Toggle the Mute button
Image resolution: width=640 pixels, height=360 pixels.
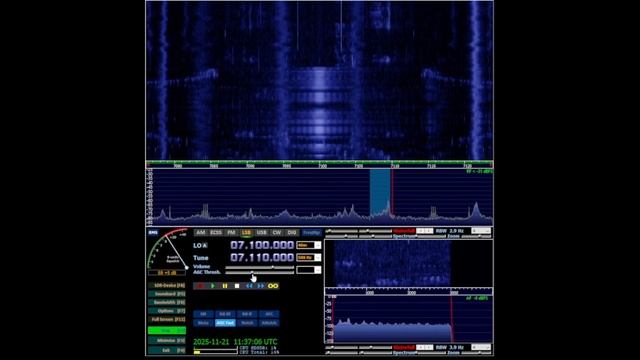[203, 323]
